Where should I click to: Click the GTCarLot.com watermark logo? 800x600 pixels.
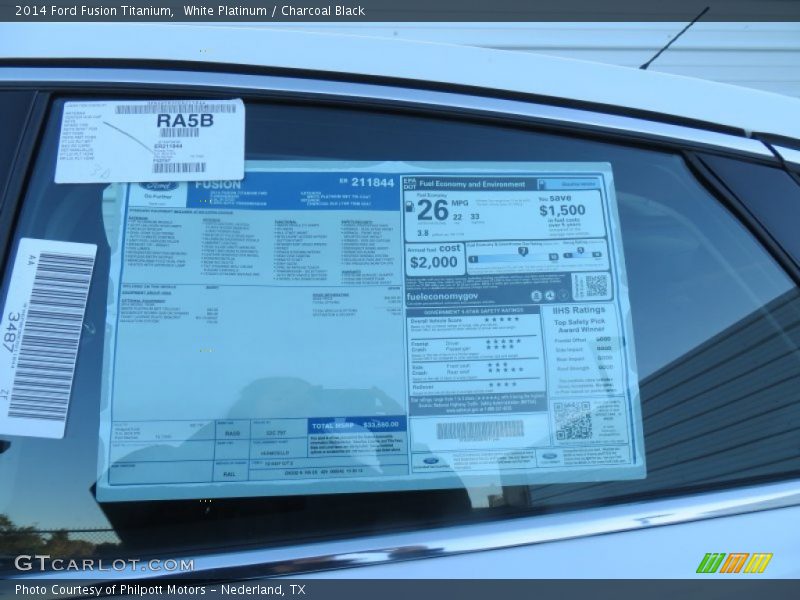[x=103, y=564]
